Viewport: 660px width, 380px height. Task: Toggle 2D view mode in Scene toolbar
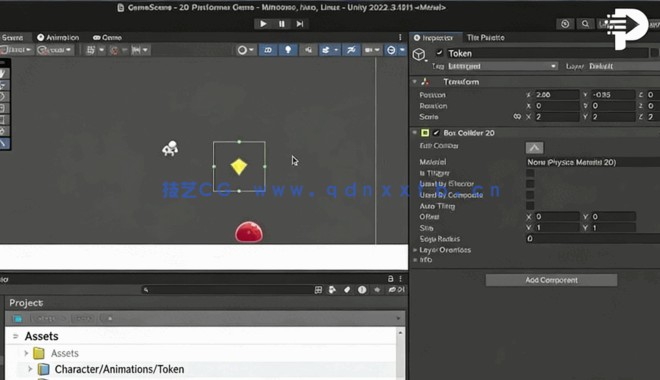tap(268, 50)
